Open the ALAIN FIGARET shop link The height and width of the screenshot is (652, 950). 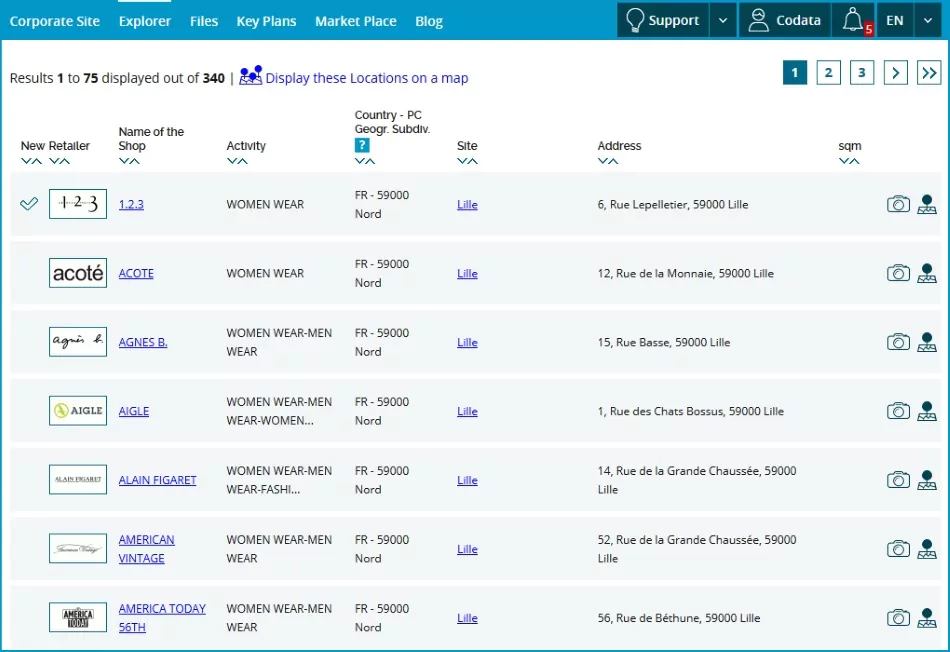point(158,480)
